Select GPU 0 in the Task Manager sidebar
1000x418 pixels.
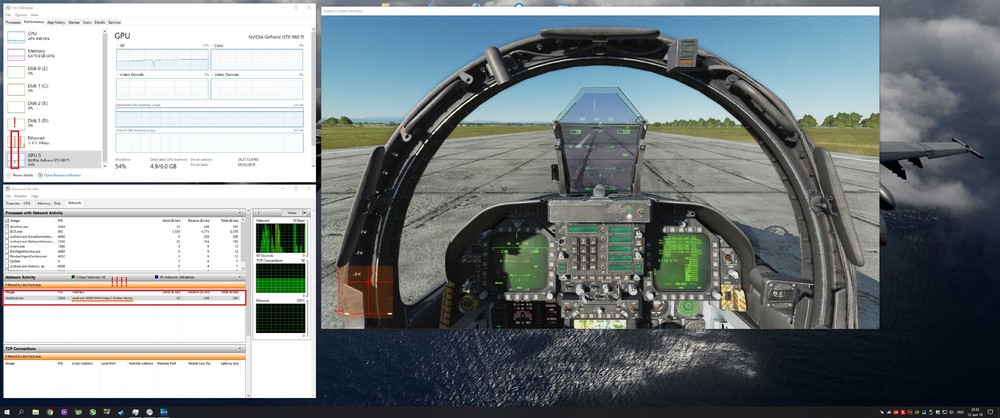(54, 159)
